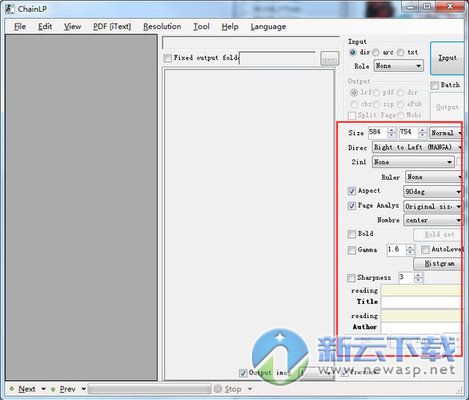
Task: Click the Title reading input field
Action: (x=421, y=290)
